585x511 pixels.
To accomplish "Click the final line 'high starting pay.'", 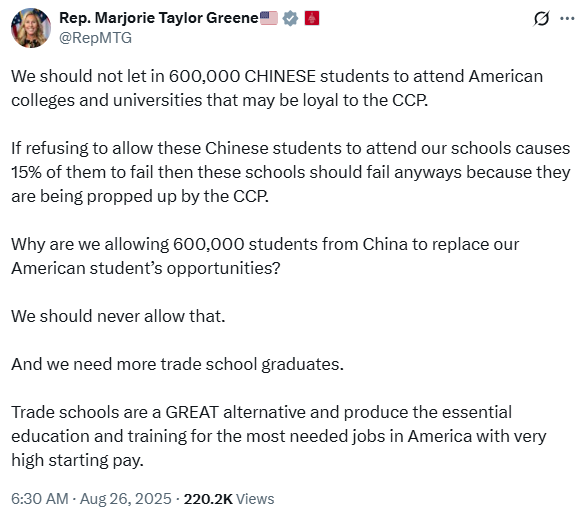I will [x=77, y=461].
